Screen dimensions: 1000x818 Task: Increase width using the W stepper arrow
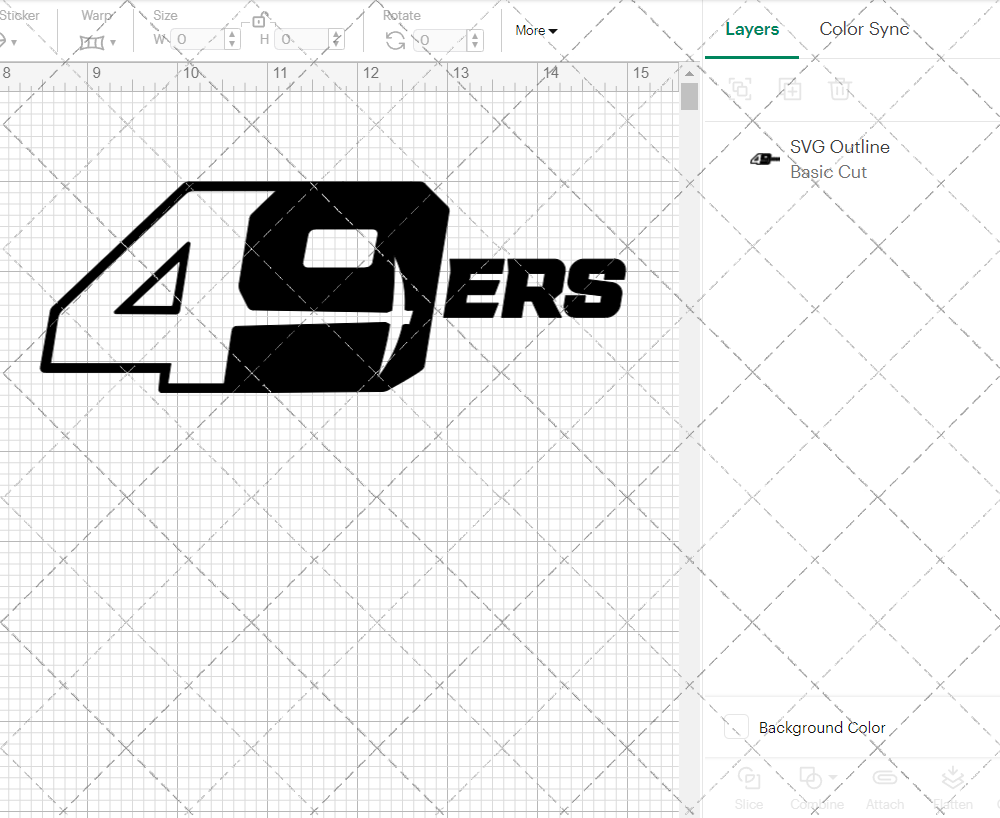click(x=232, y=35)
